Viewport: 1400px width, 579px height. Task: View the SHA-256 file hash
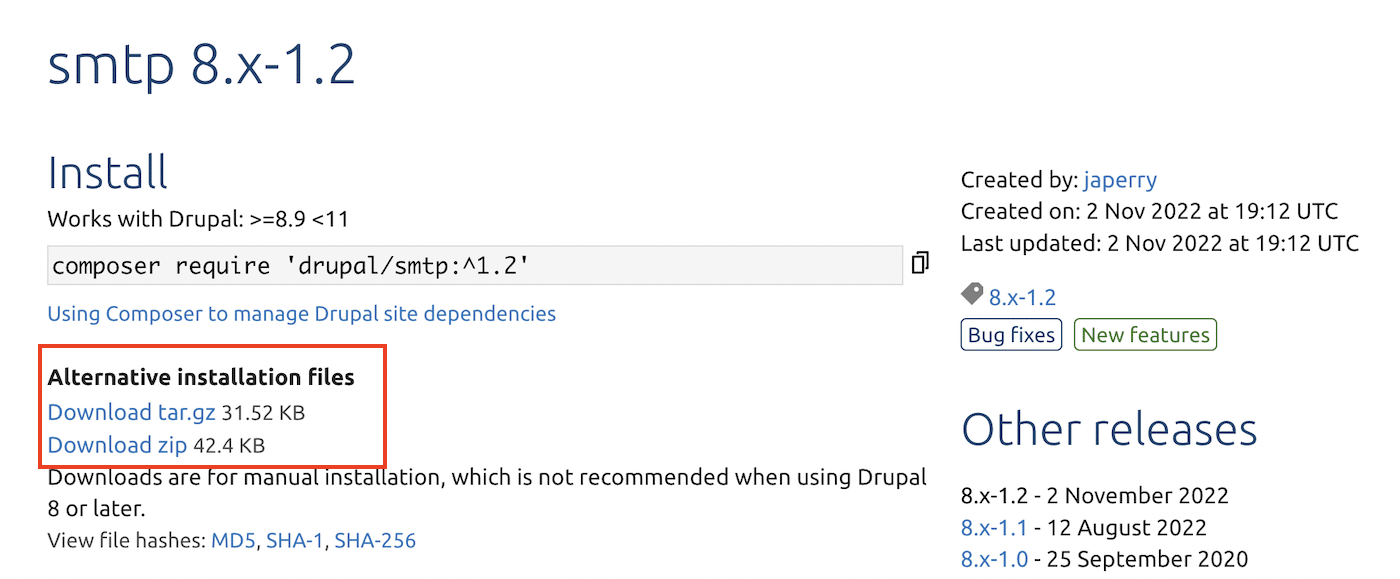coord(375,540)
